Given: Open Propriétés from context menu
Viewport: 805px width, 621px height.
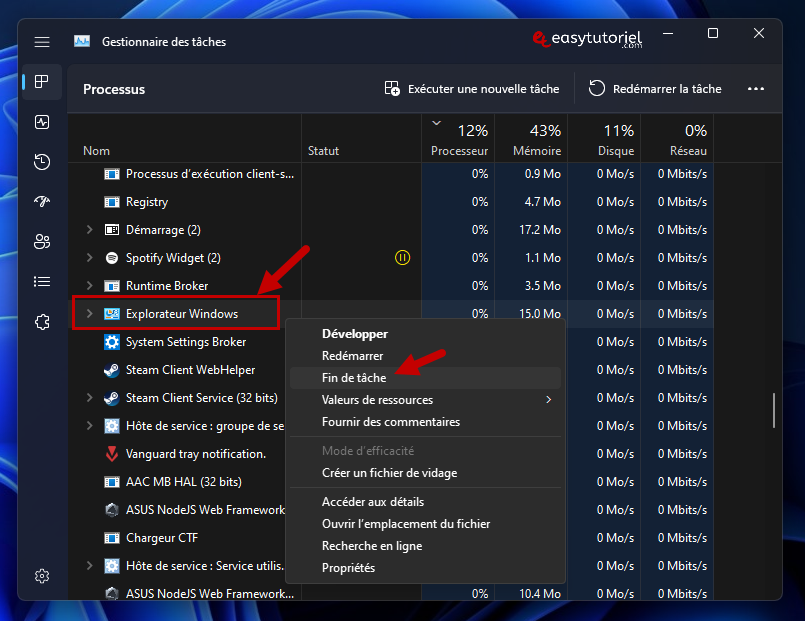Looking at the screenshot, I should tap(425, 568).
